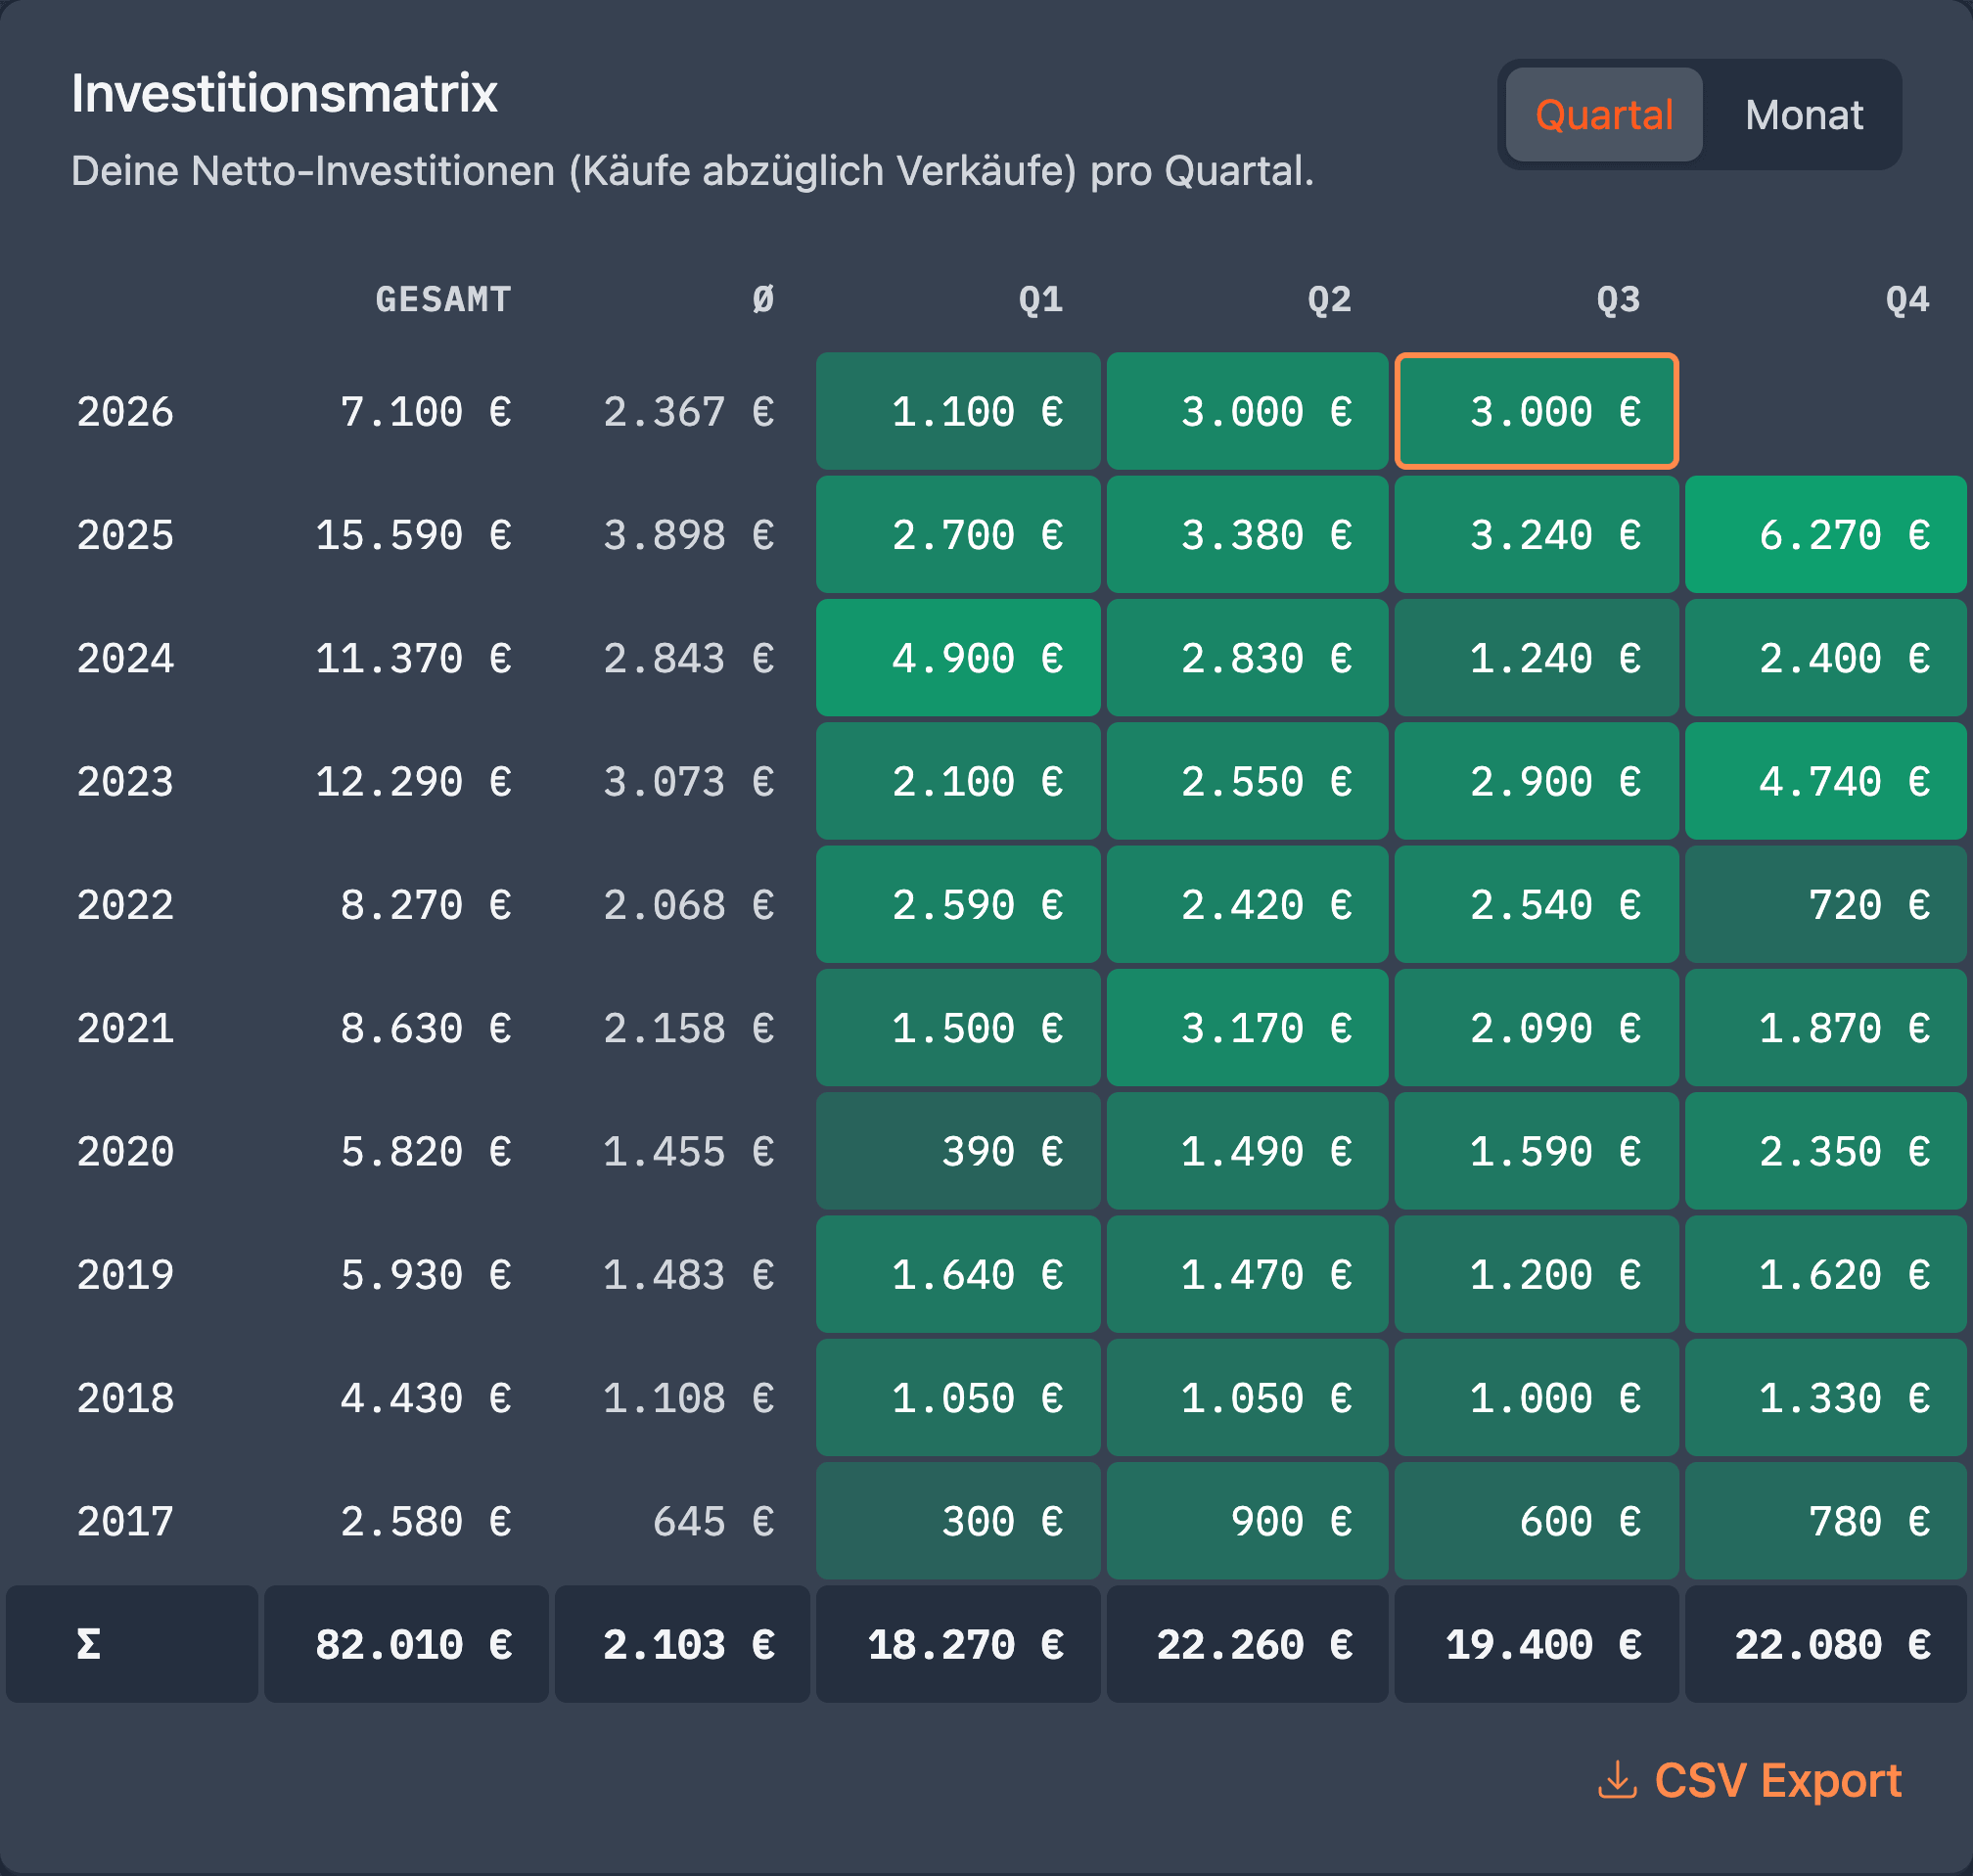The height and width of the screenshot is (1876, 1973).
Task: Click the Q1 column header
Action: (x=1040, y=299)
